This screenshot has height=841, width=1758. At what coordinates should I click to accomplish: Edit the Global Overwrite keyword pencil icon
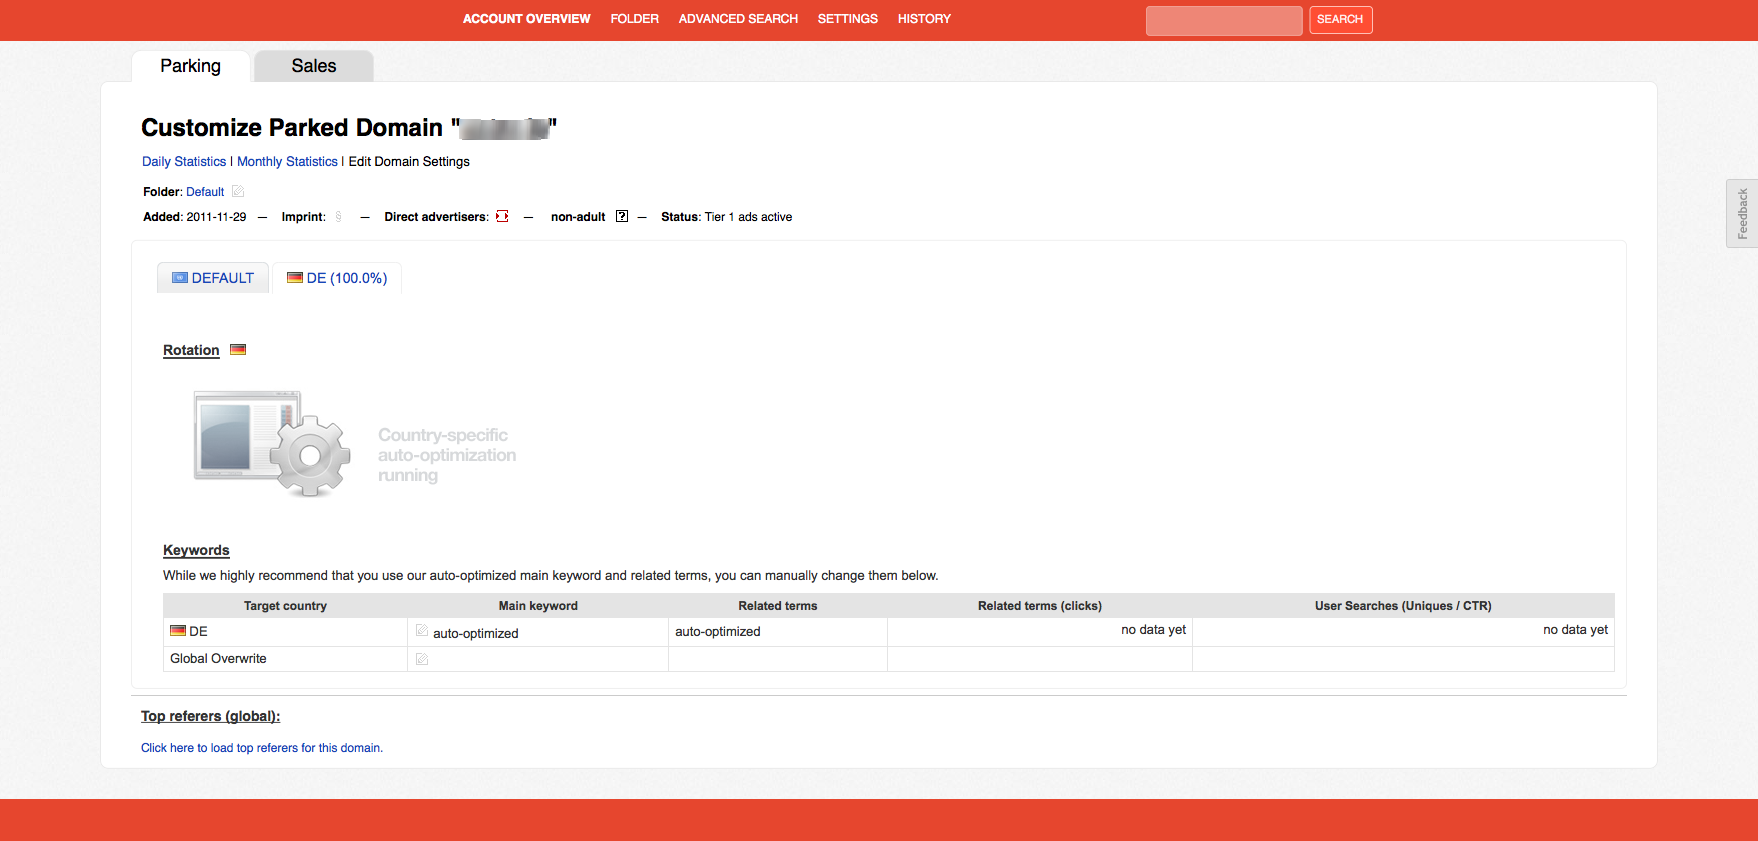tap(422, 659)
